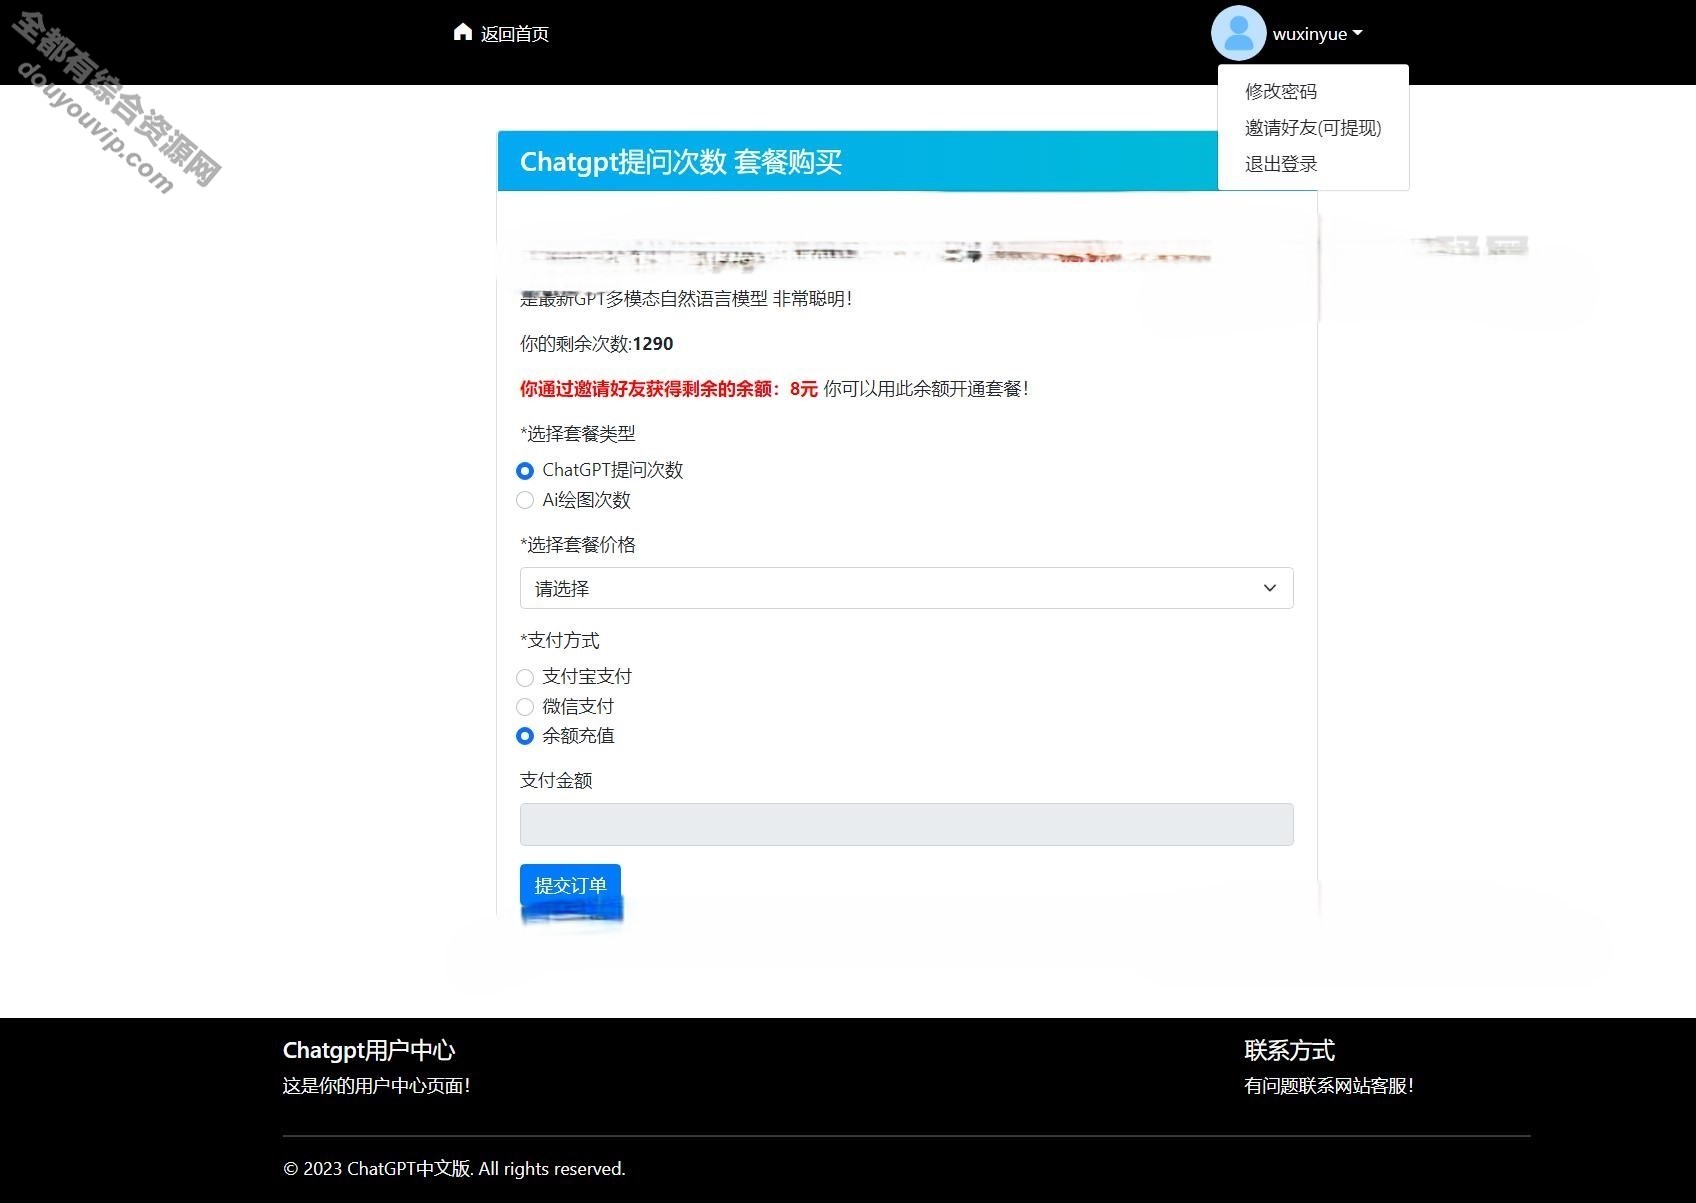
Task: Toggle the wuxinyue account dropdown
Action: pyautogui.click(x=1317, y=34)
